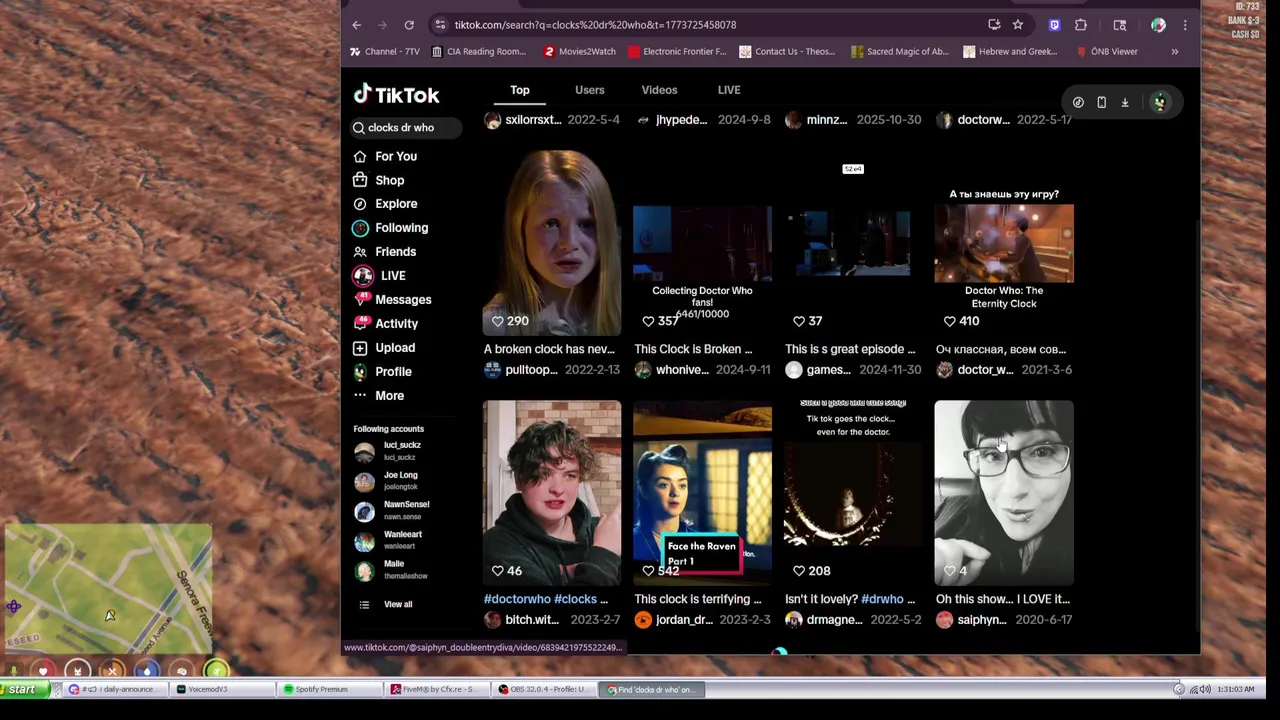Click the get app phone icon
Image resolution: width=1280 pixels, height=720 pixels.
coord(1101,102)
